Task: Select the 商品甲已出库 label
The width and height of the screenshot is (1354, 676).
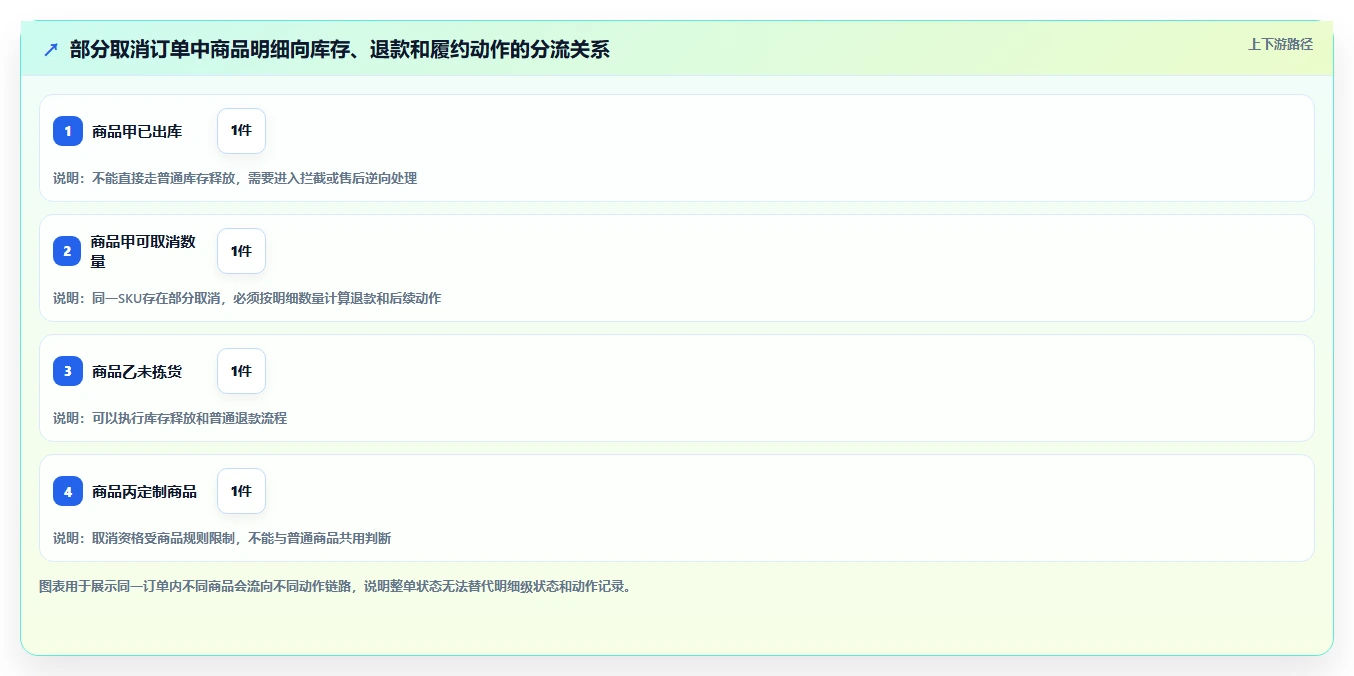Action: tap(137, 131)
